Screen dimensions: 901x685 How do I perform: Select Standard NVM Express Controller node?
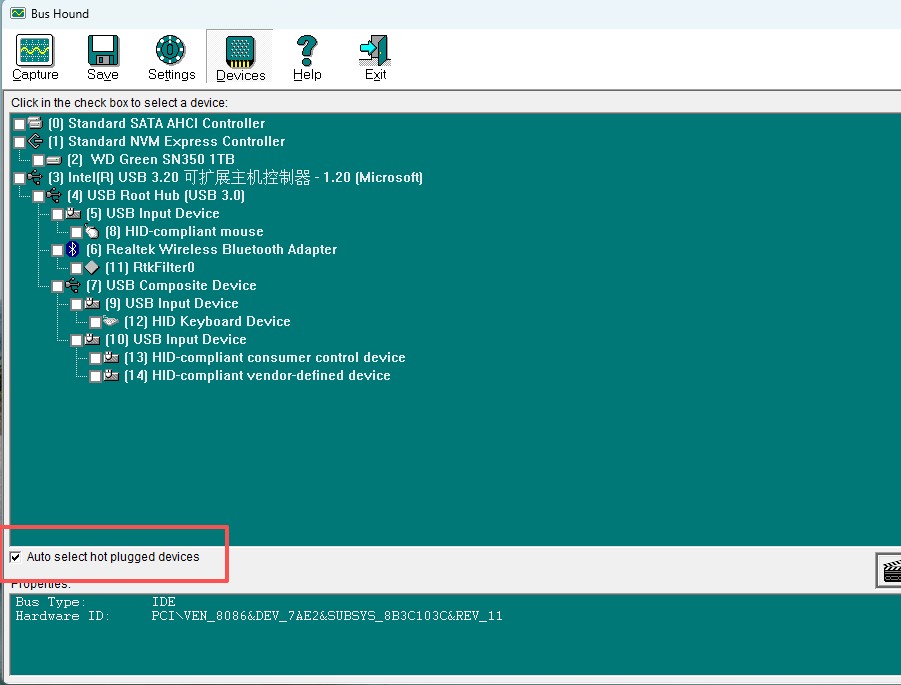[x=176, y=142]
